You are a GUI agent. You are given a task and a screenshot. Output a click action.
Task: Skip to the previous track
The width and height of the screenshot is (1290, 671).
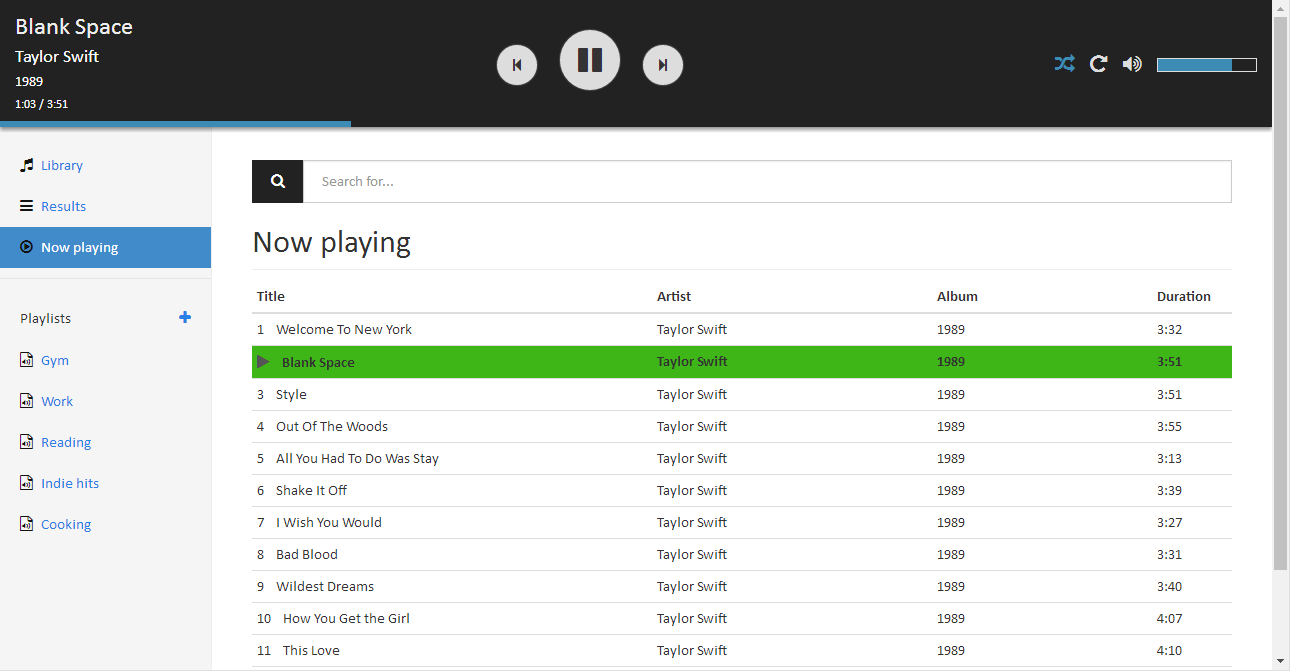[x=517, y=65]
